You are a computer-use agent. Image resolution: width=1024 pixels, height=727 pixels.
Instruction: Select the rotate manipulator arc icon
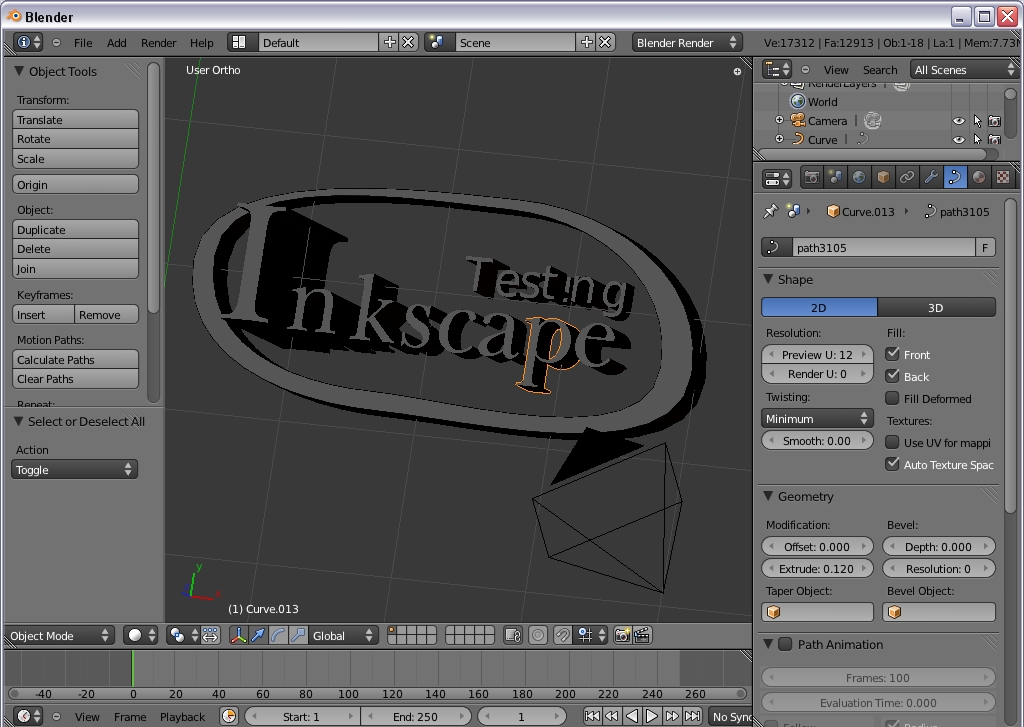point(278,636)
